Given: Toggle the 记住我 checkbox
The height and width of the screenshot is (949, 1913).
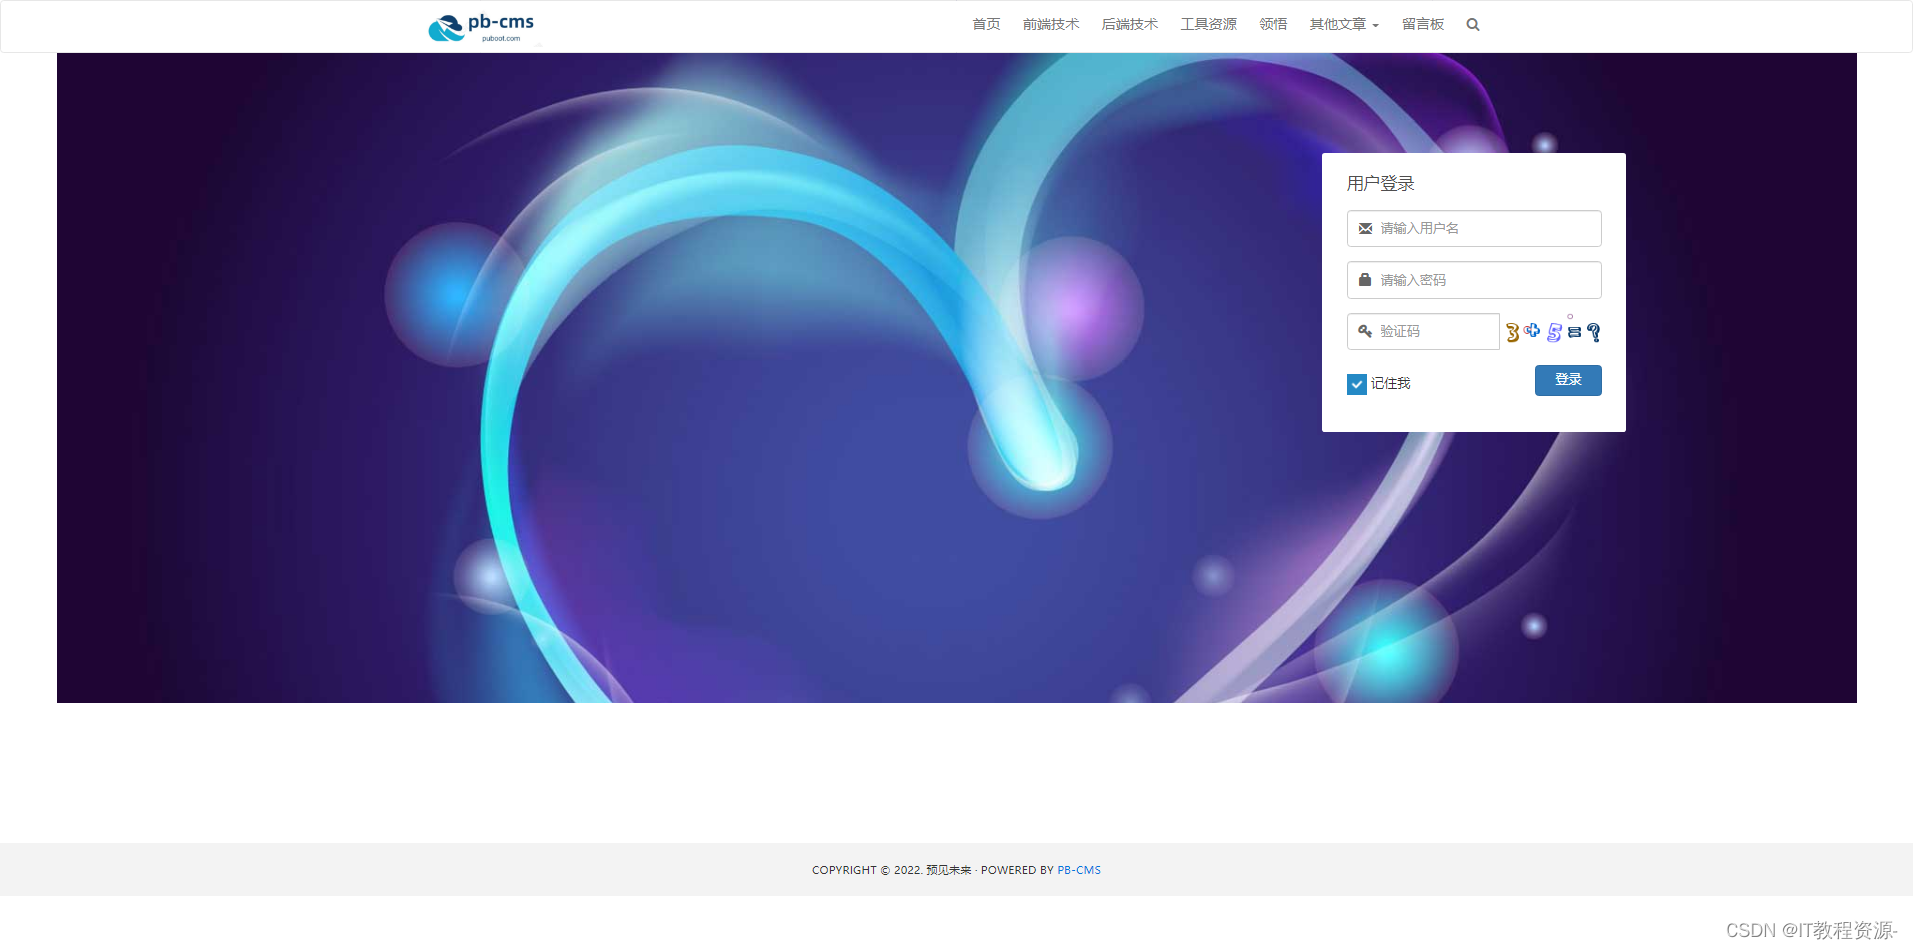Looking at the screenshot, I should [x=1357, y=384].
